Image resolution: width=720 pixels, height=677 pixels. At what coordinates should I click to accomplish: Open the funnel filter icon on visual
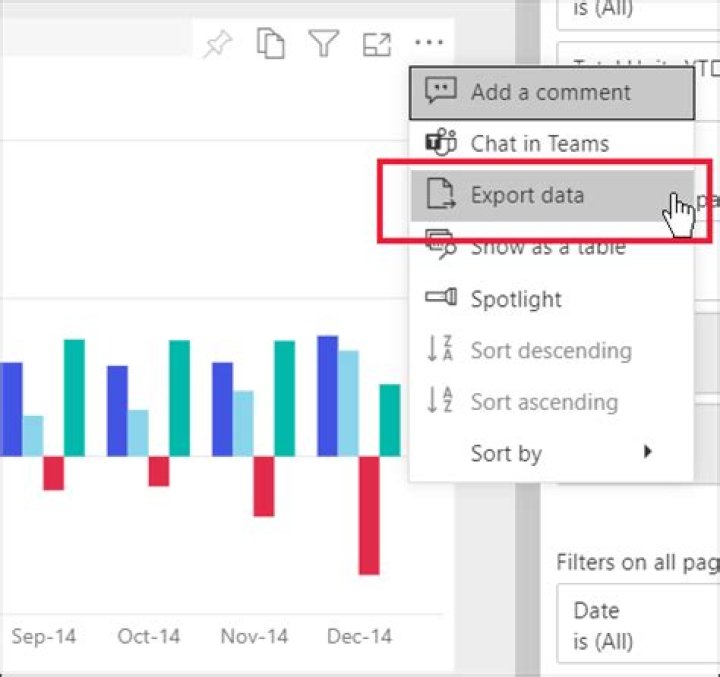pos(324,43)
